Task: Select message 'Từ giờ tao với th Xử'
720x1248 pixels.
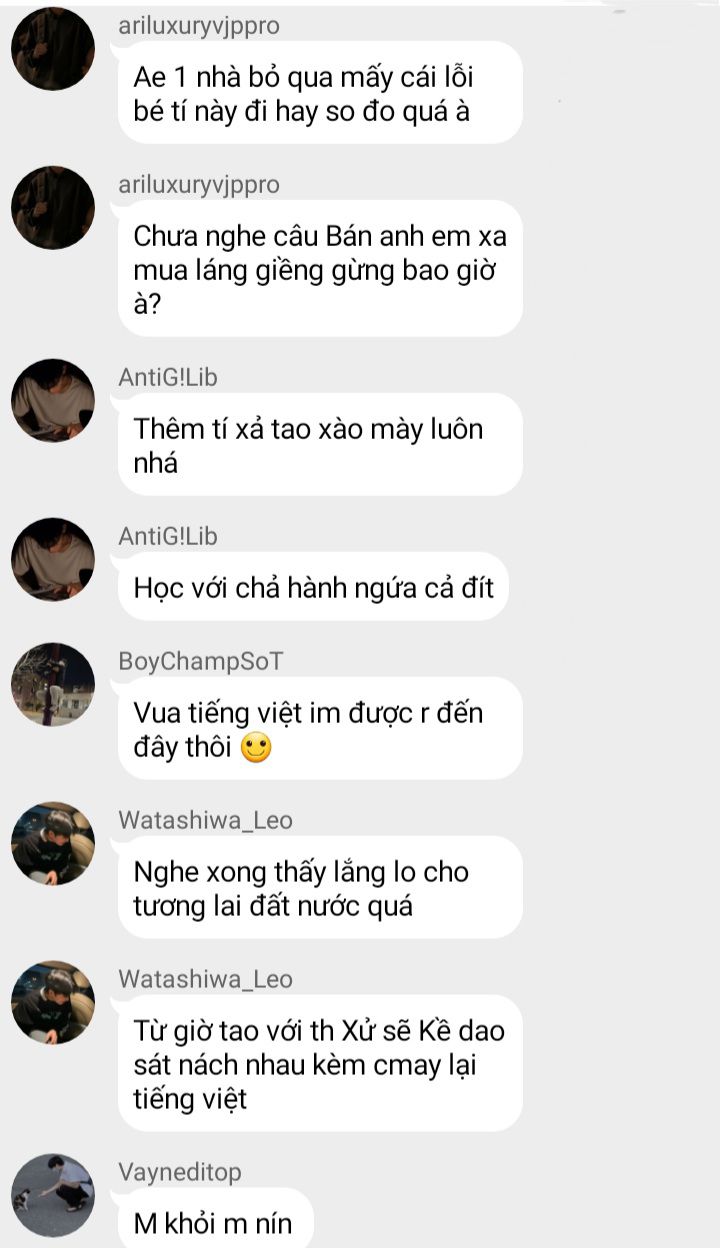Action: [x=320, y=1063]
